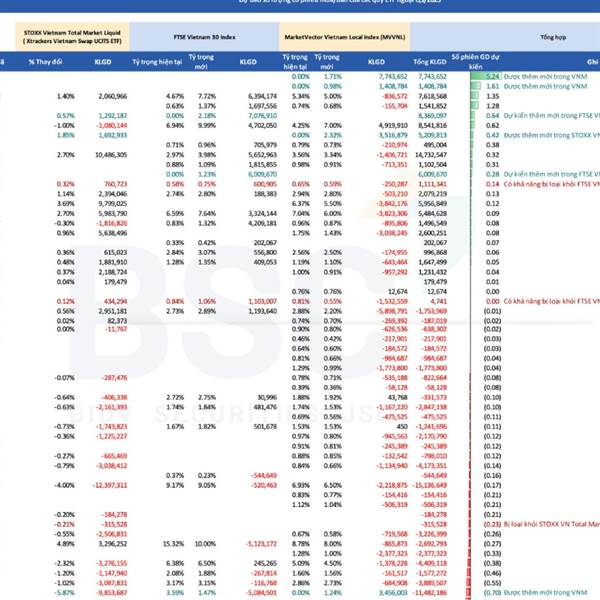The image size is (600, 600).
Task: Select cell with value 501,678
Action: click(265, 427)
